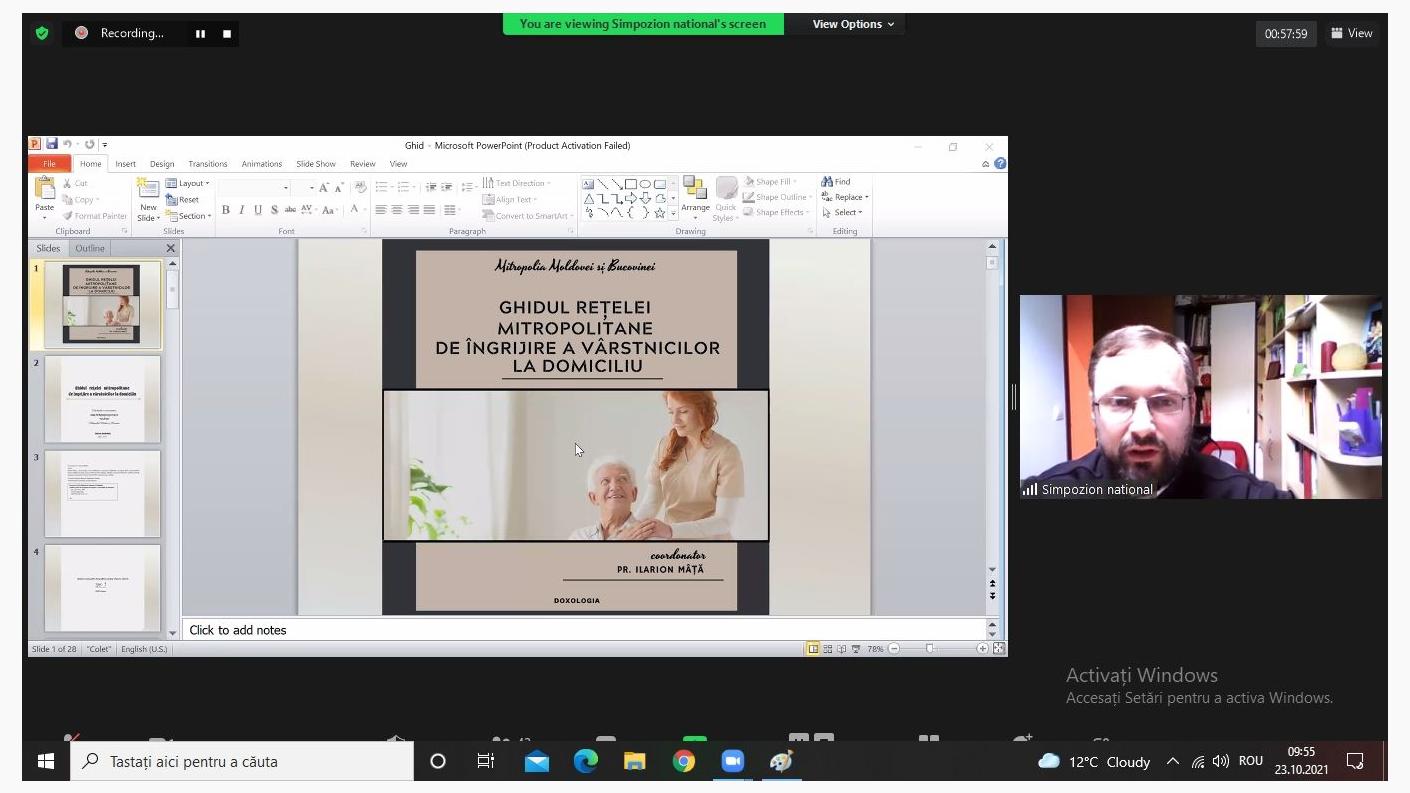
Task: Select slide 3 thumbnail in Slides pane
Action: click(x=102, y=493)
